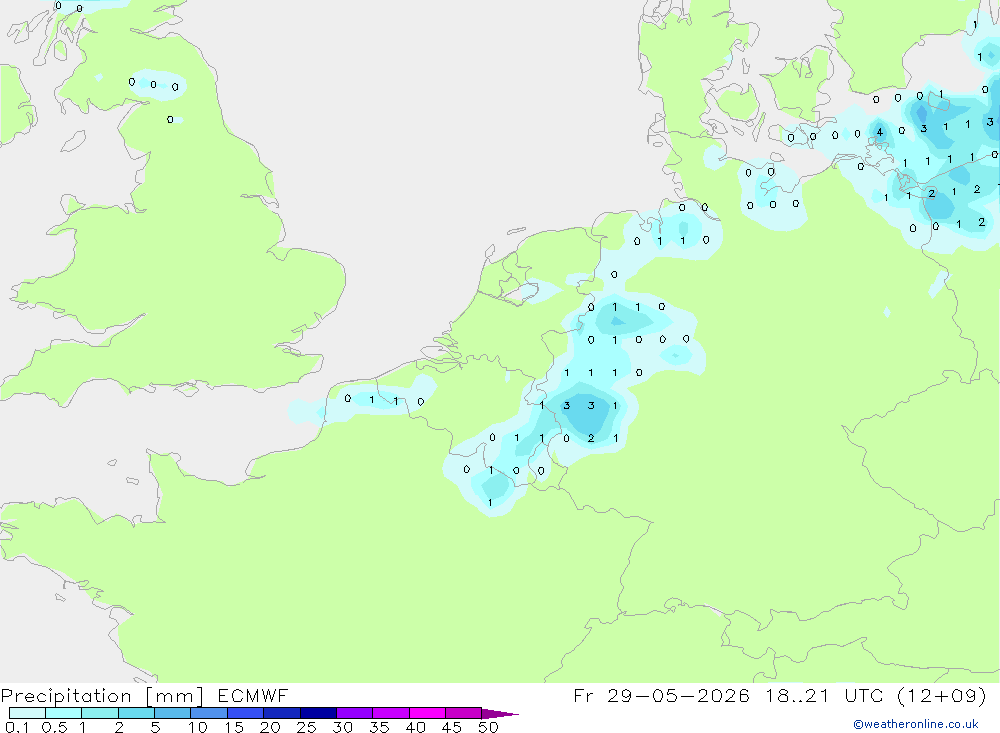
Task: Click the "UTC" label
Action: tap(864, 695)
